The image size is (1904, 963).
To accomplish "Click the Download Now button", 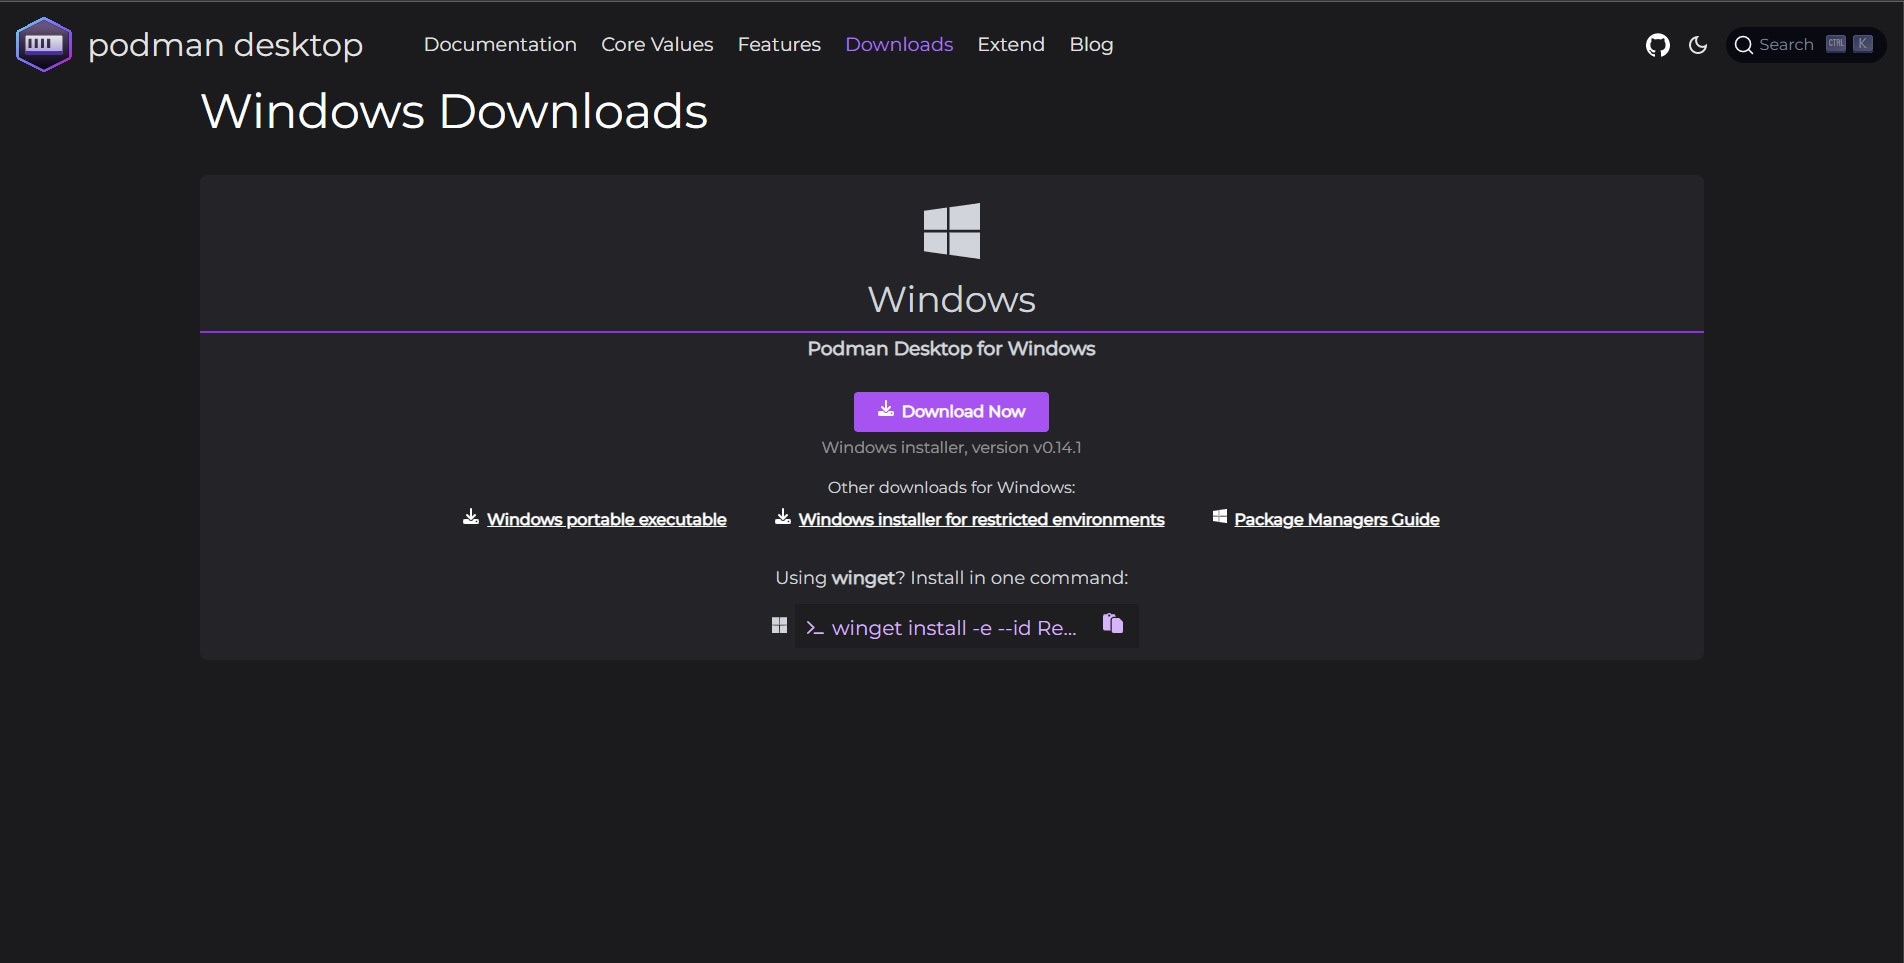I will click(950, 411).
